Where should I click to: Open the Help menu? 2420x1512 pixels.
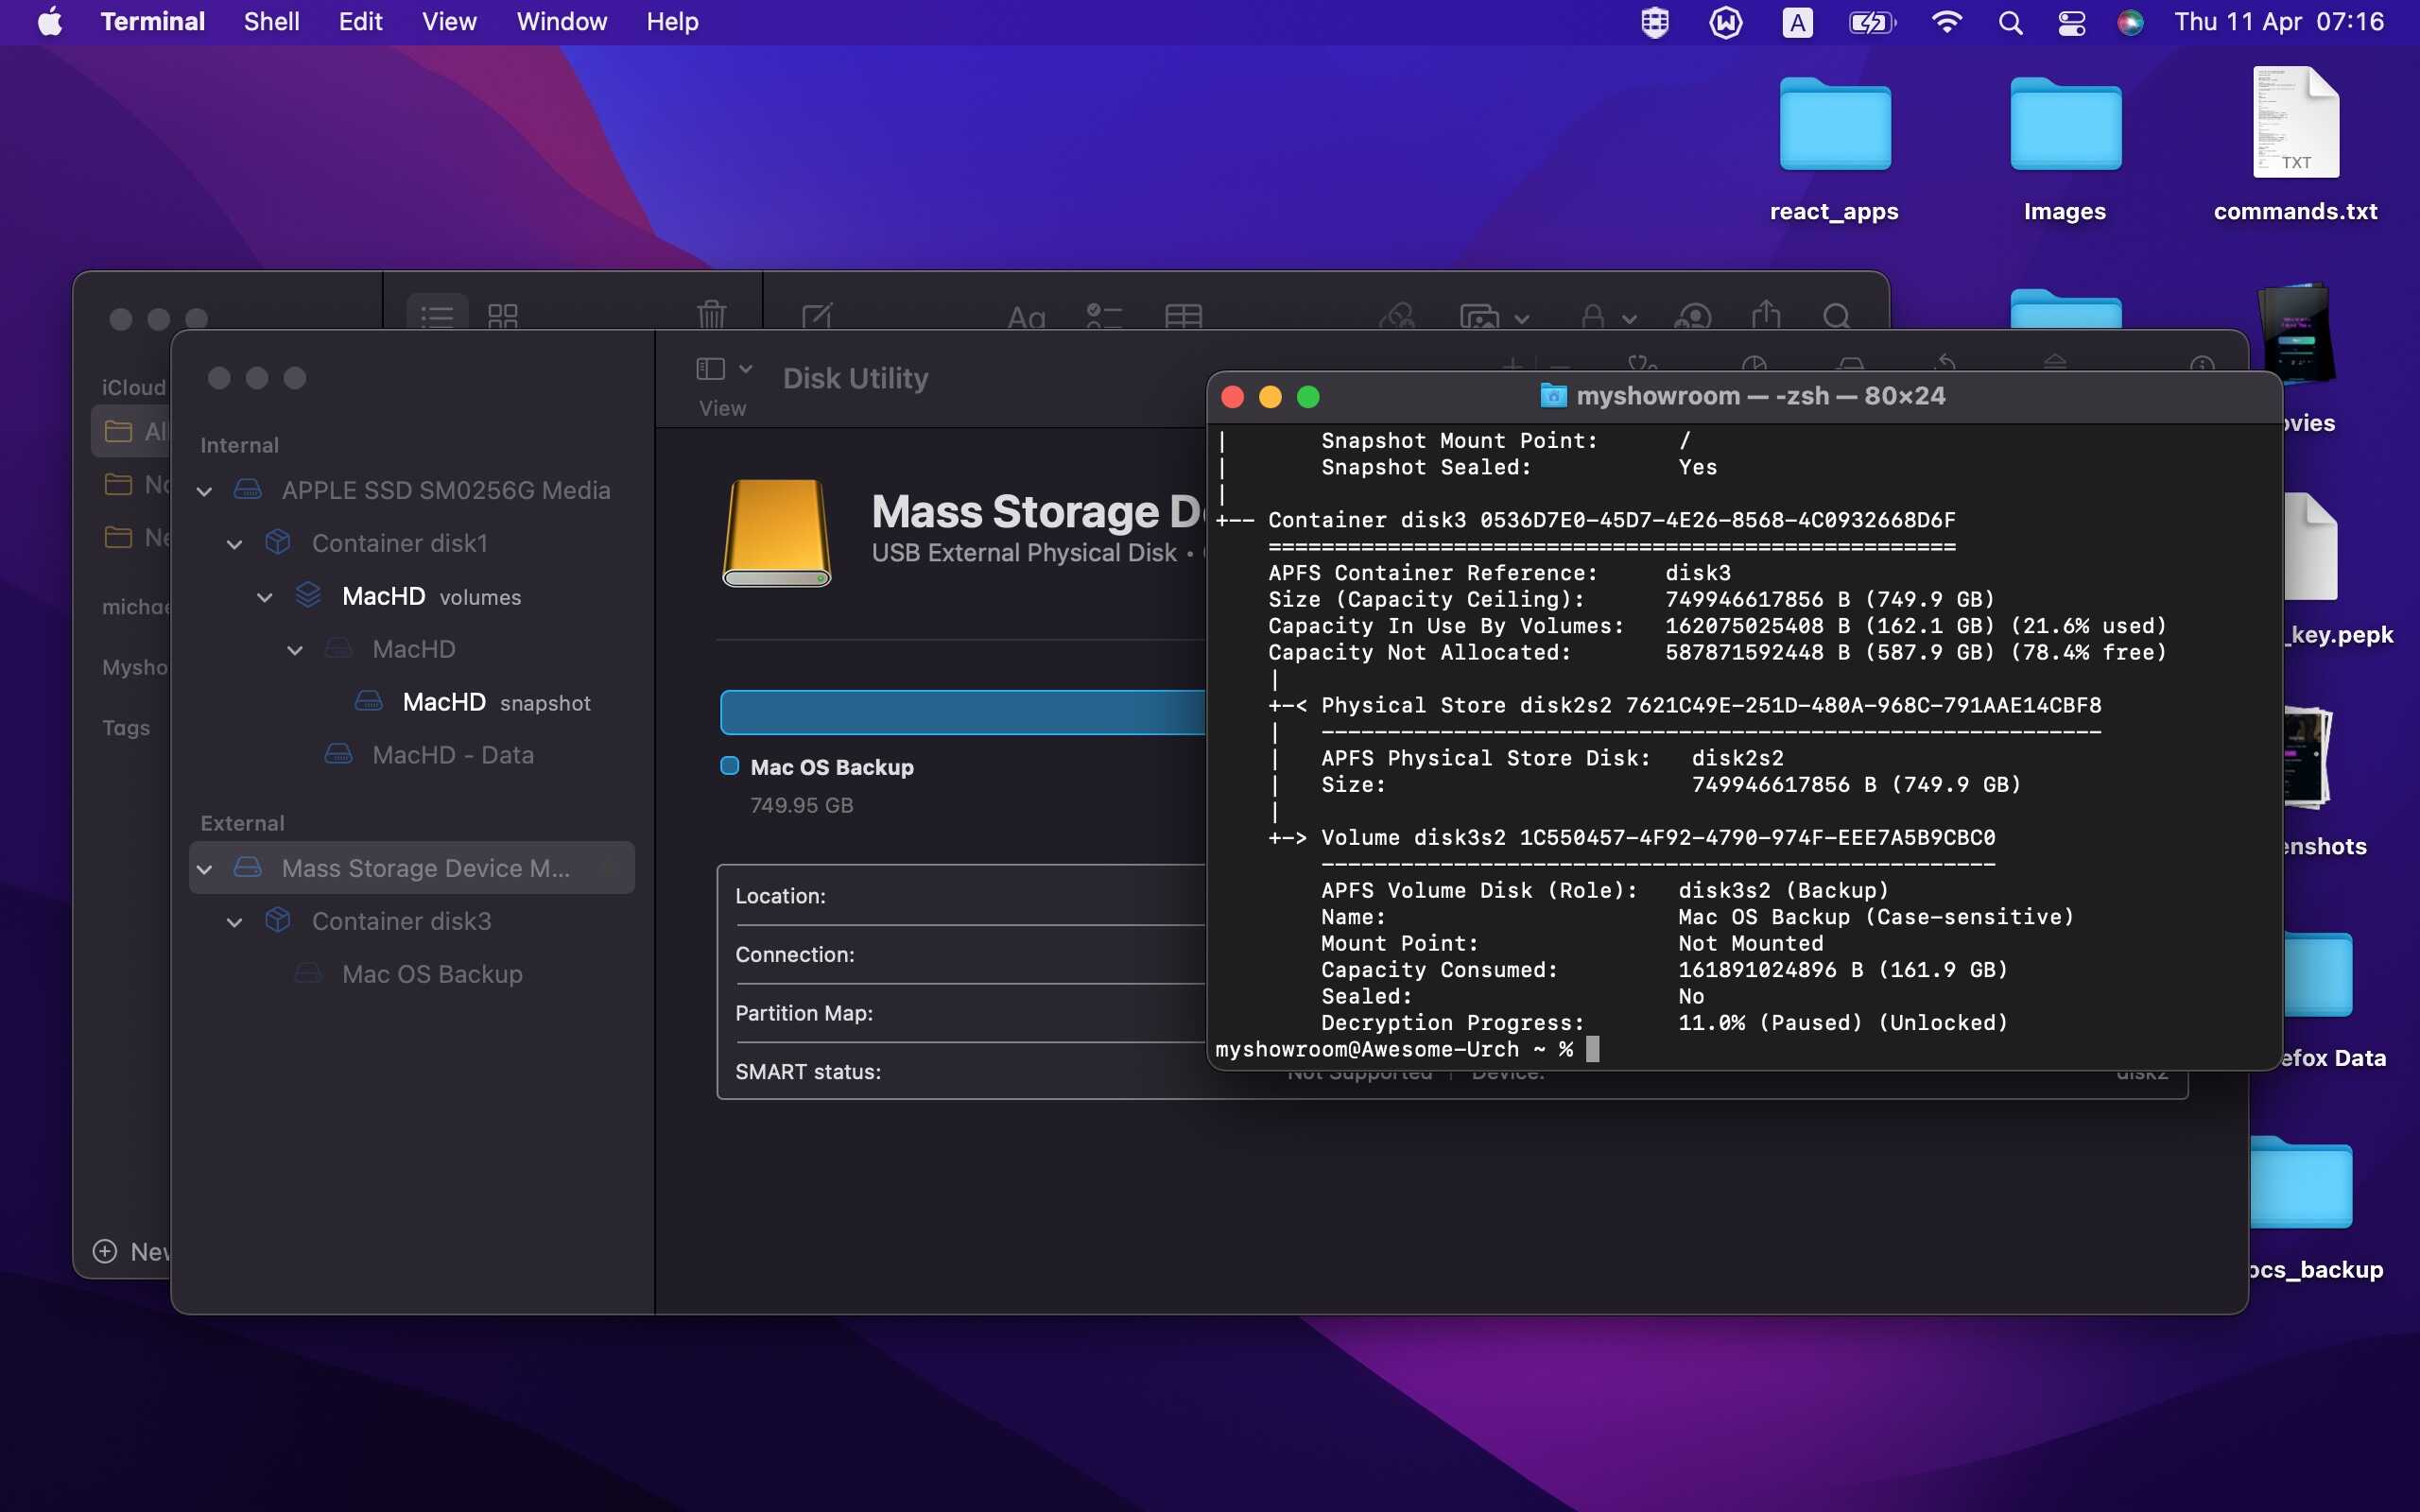point(672,21)
